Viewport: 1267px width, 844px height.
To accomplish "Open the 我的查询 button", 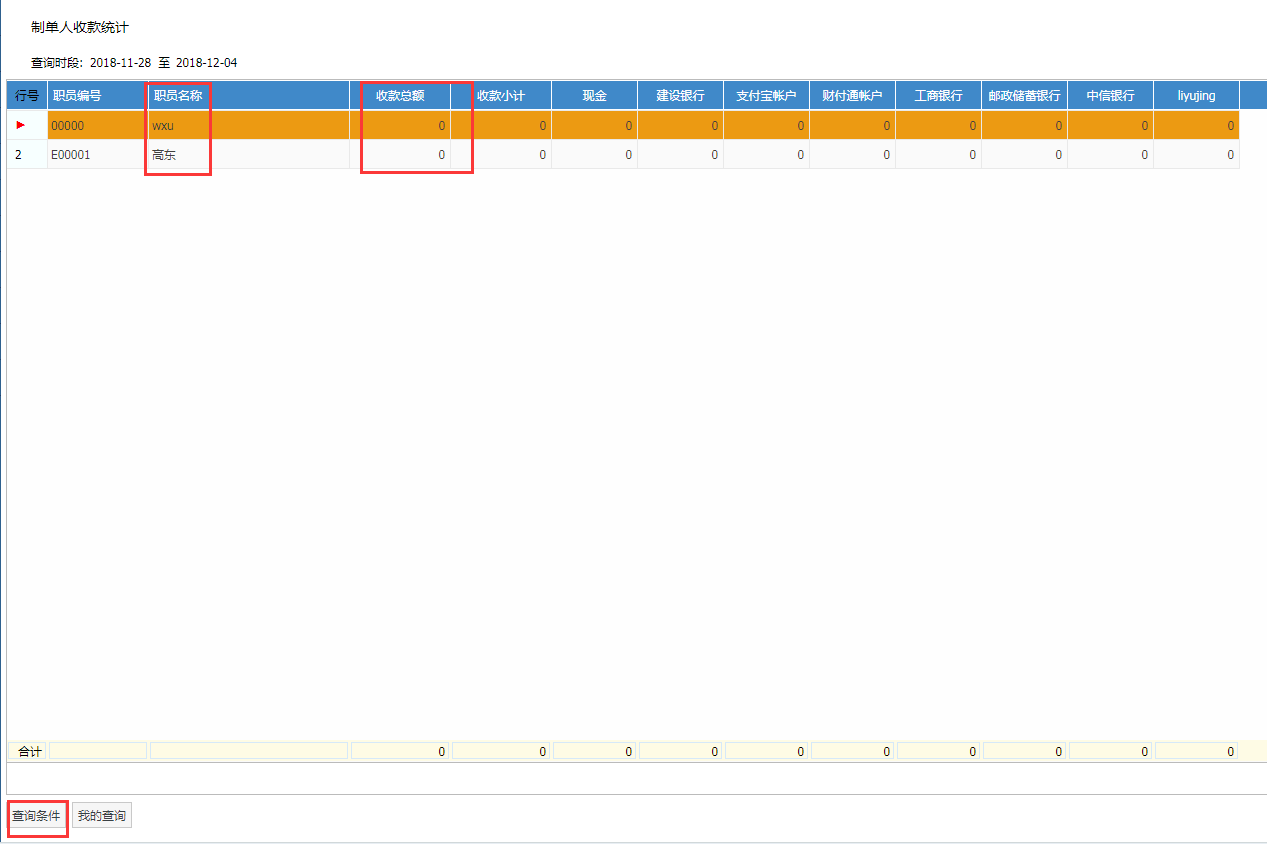I will (102, 816).
